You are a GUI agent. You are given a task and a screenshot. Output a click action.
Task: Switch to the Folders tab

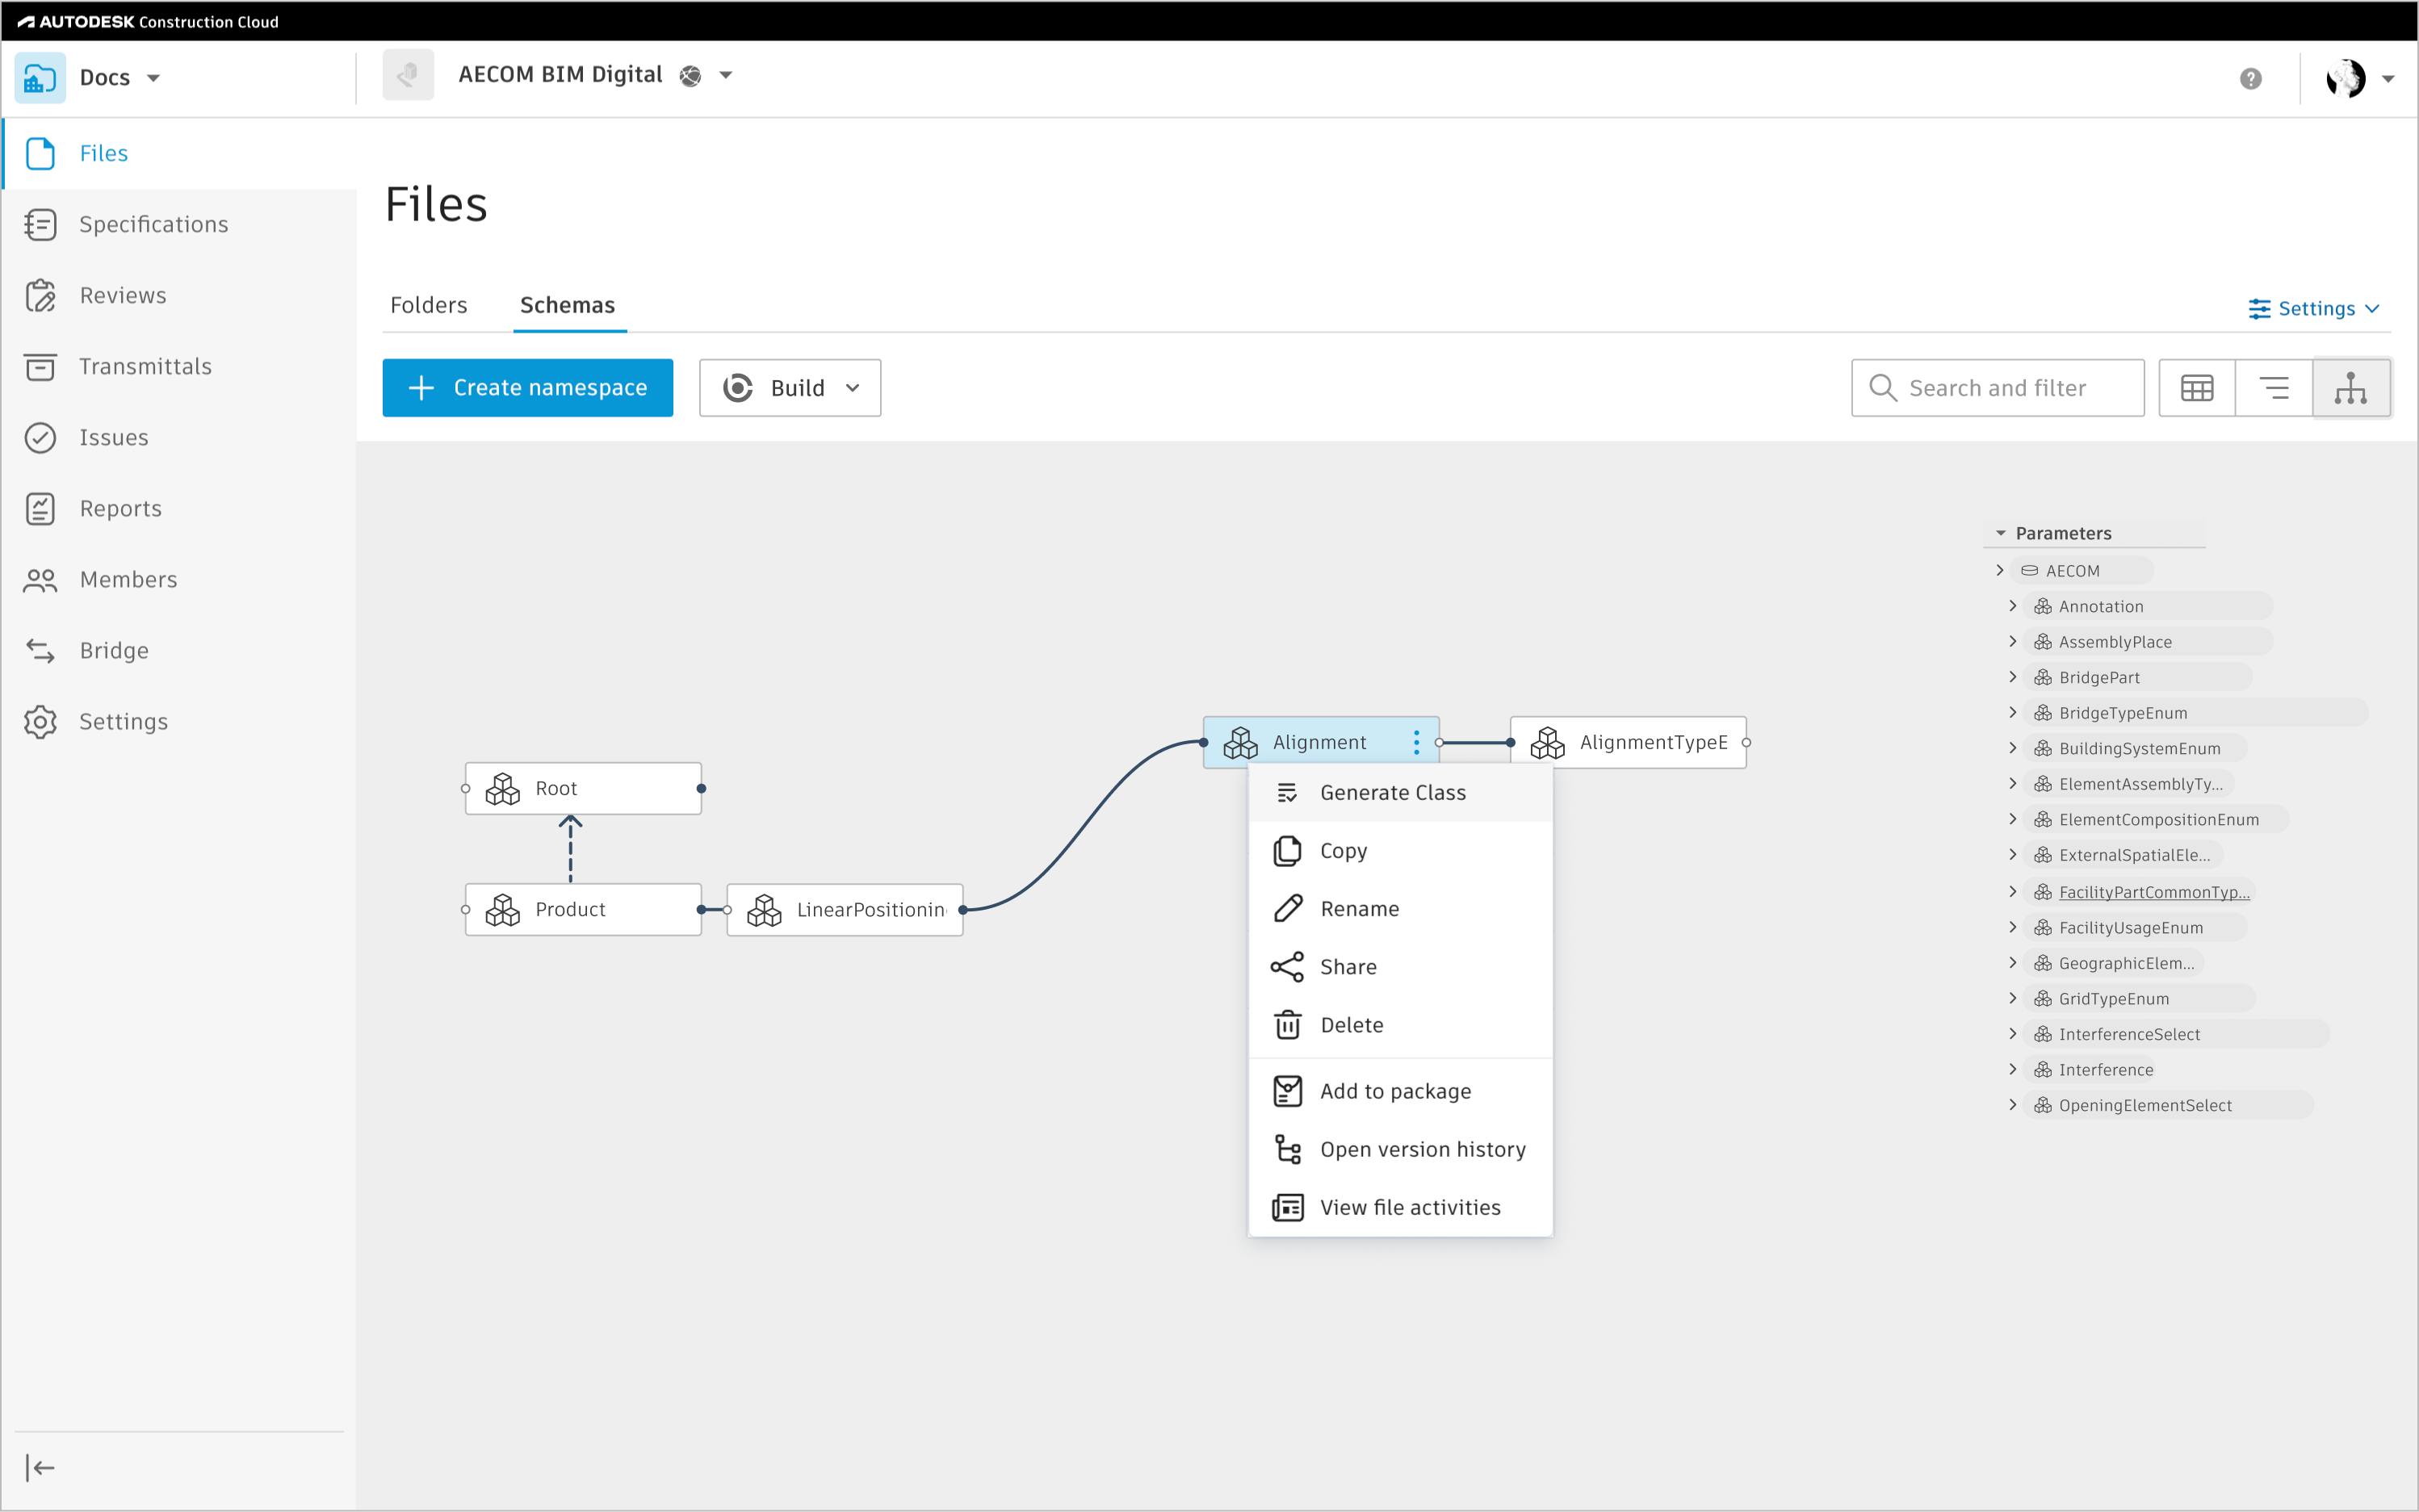tap(428, 305)
